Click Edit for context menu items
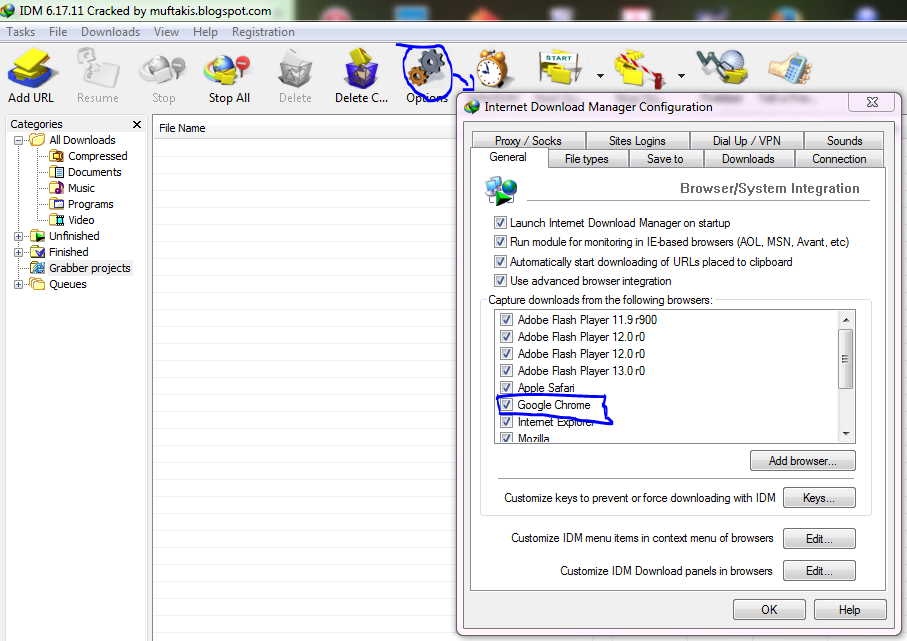This screenshot has width=907, height=641. [819, 539]
